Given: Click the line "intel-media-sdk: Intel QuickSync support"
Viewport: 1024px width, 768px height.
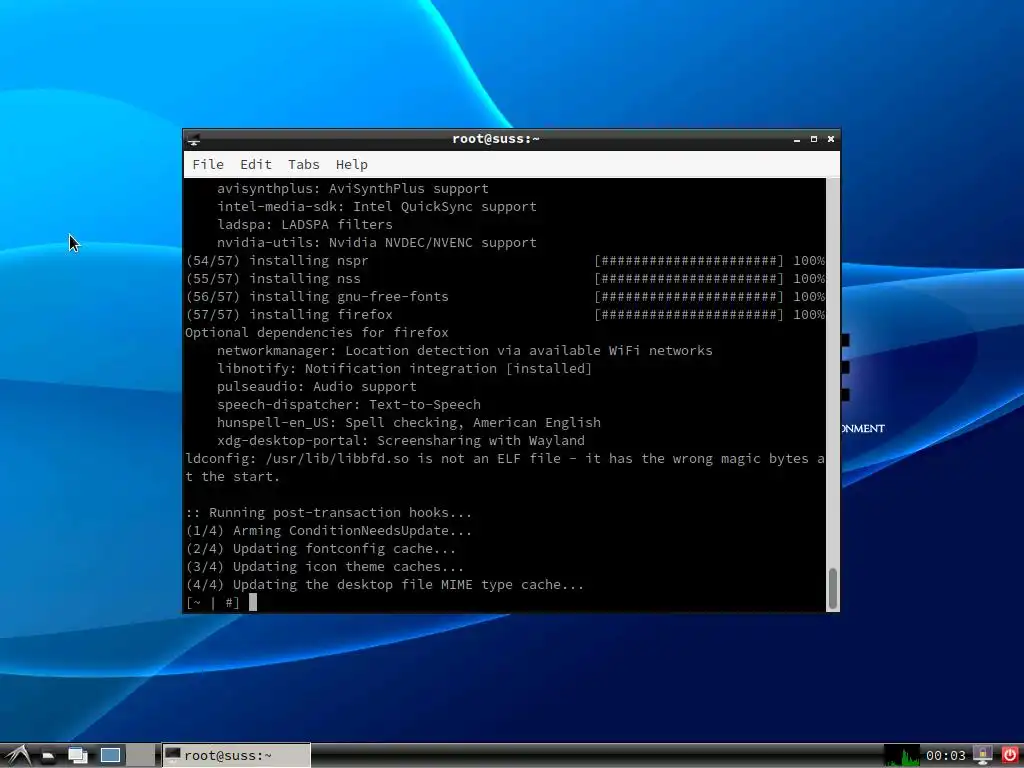Looking at the screenshot, I should [377, 206].
